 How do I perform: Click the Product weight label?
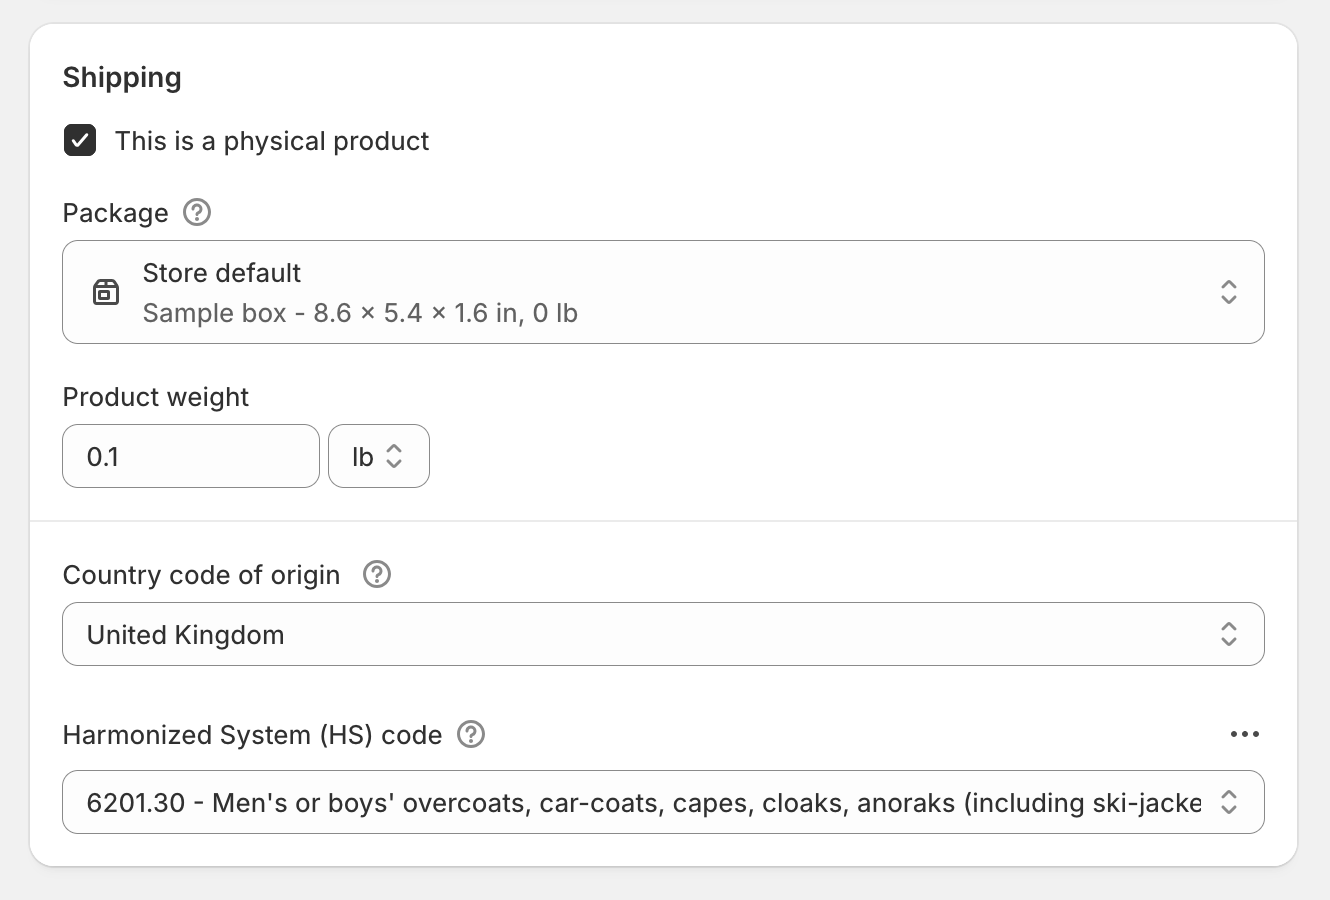156,397
